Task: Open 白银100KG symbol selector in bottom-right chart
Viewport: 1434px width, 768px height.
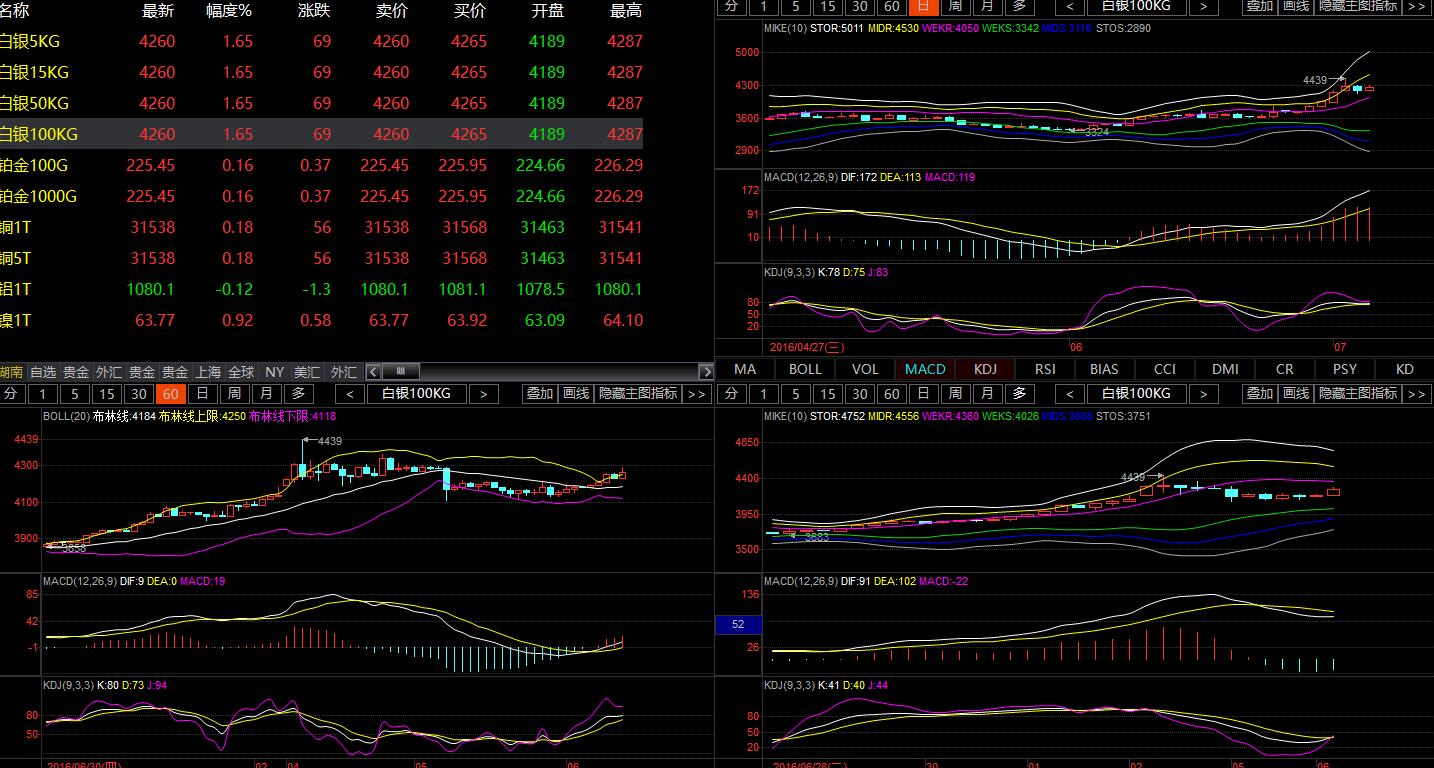Action: [x=1136, y=394]
